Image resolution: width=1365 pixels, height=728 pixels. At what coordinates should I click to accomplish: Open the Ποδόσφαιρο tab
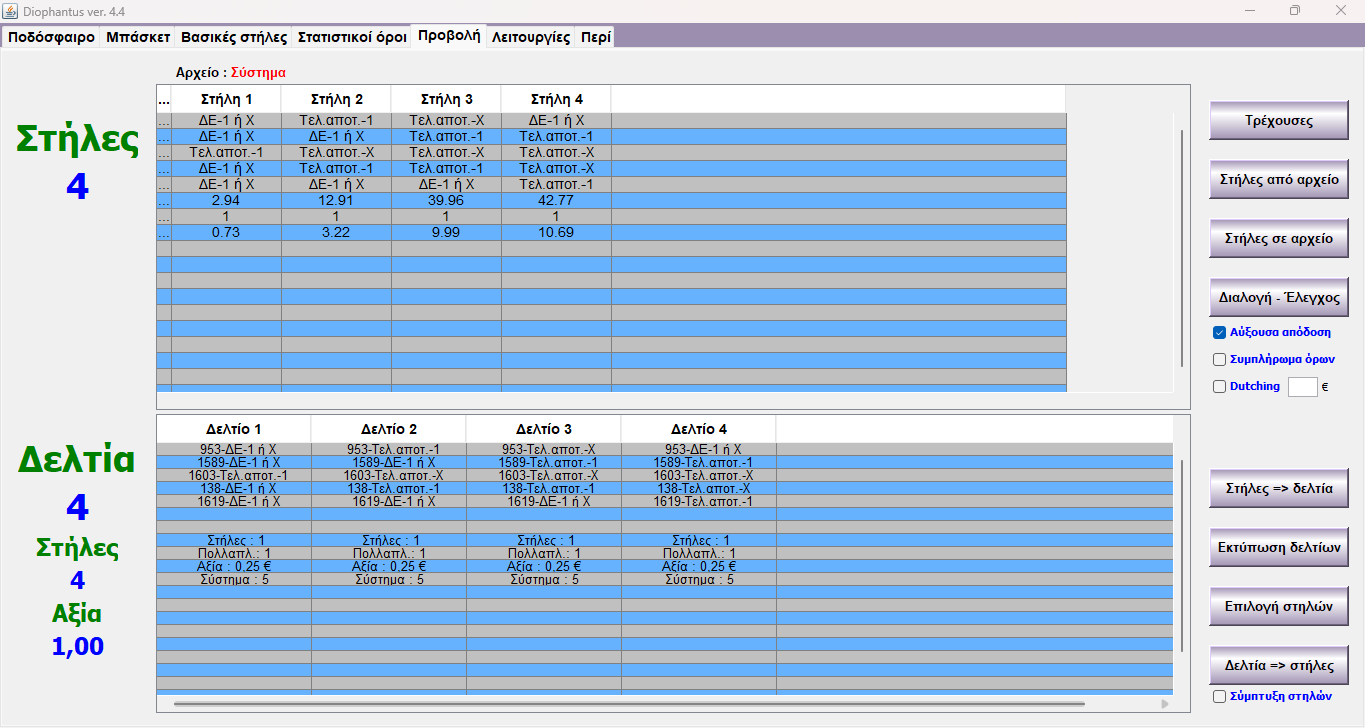51,37
